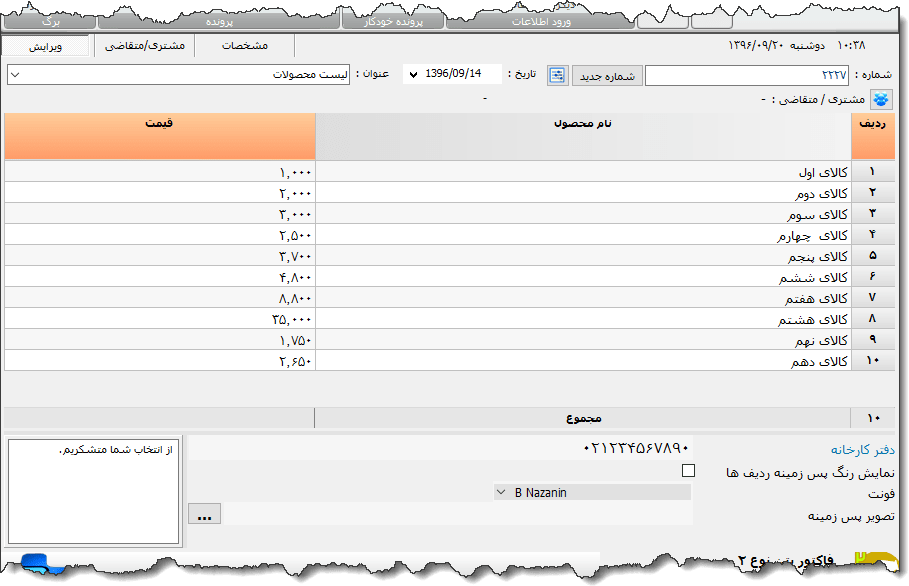Switch to the ویرایش tab
909x586 pixels.
[45, 46]
